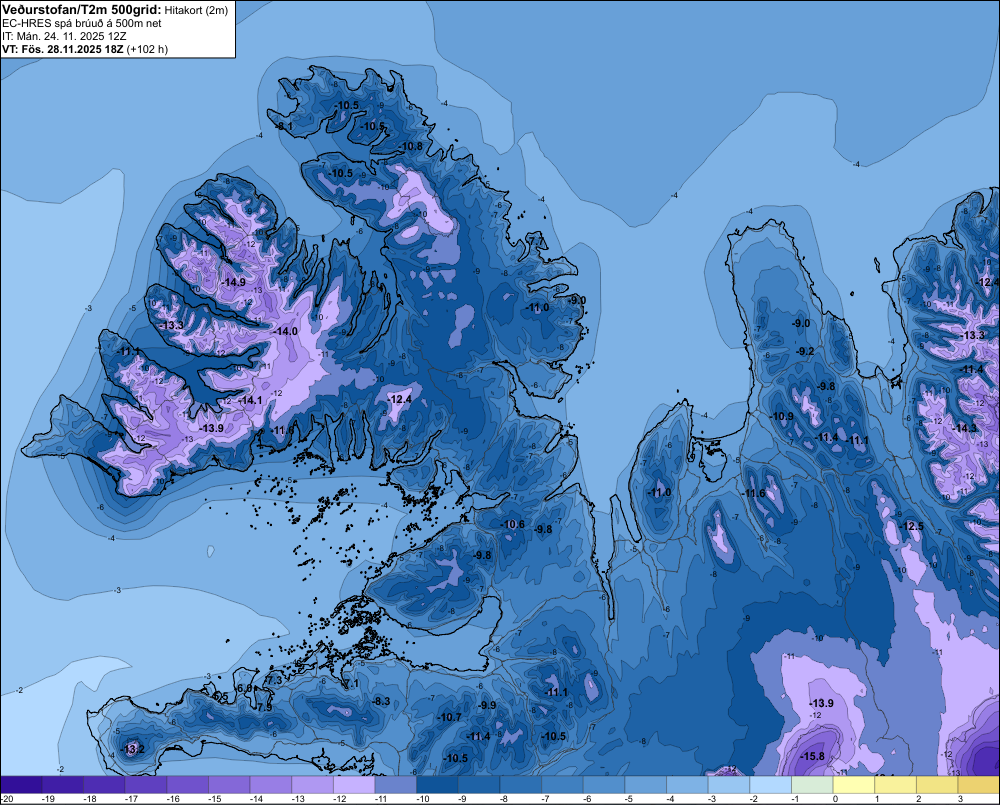Click the (+102 h) forecast offset text

click(147, 49)
